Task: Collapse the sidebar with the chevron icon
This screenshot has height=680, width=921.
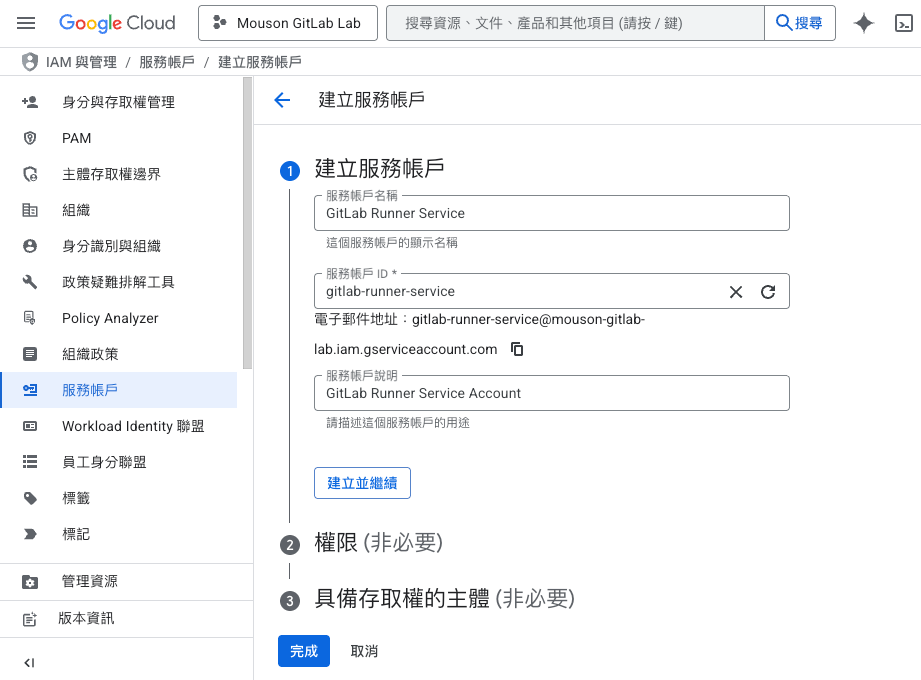Action: tap(29, 663)
